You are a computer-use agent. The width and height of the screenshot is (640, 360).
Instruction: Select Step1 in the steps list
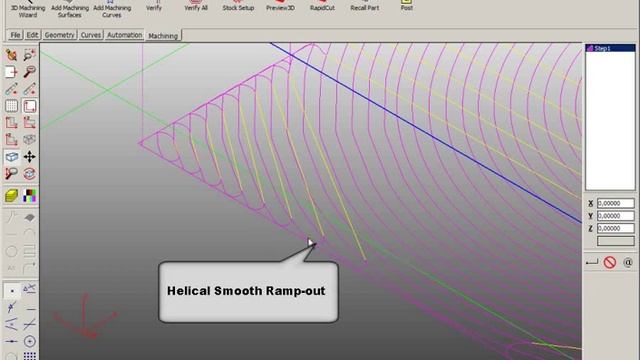pos(610,48)
